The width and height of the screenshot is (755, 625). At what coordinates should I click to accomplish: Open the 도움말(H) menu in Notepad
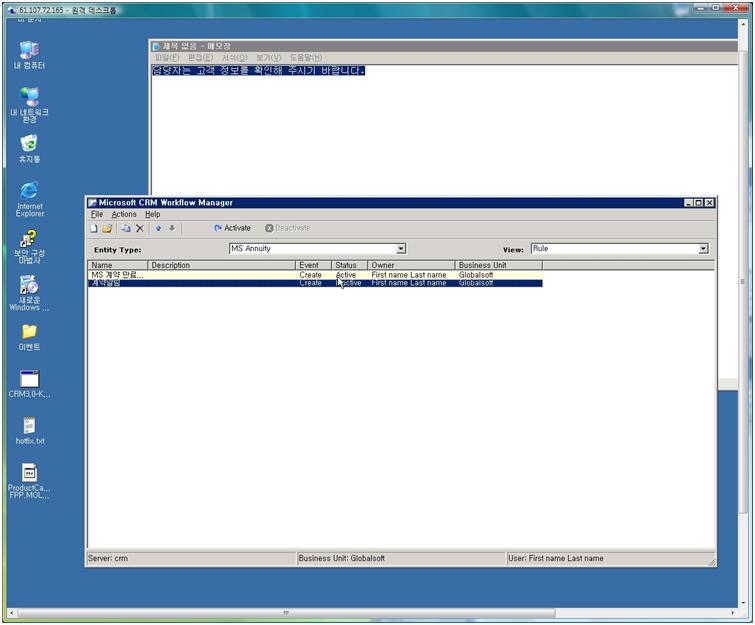(305, 58)
